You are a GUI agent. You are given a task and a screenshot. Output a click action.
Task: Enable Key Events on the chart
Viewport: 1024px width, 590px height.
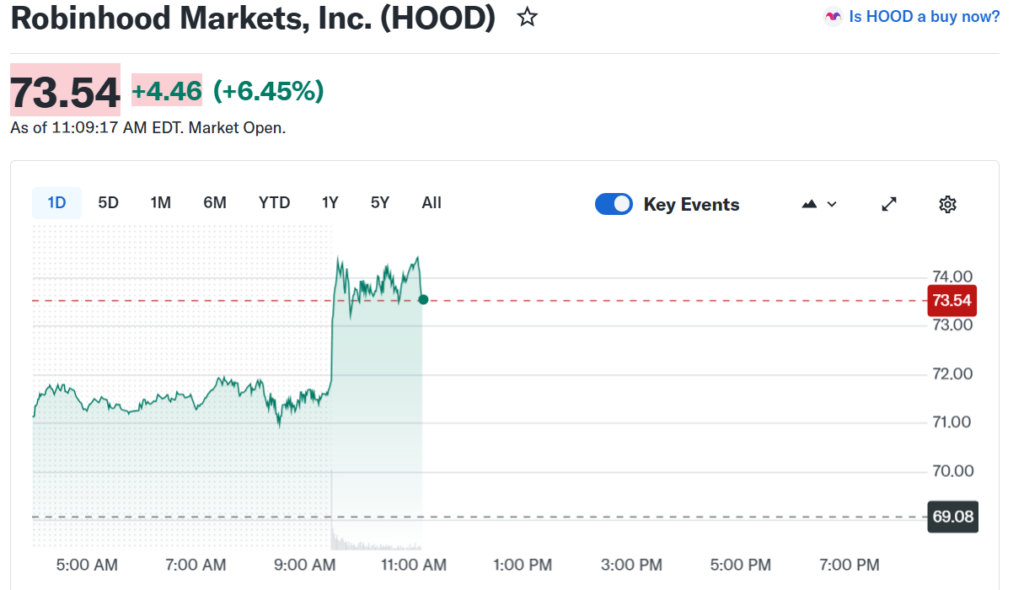(614, 203)
